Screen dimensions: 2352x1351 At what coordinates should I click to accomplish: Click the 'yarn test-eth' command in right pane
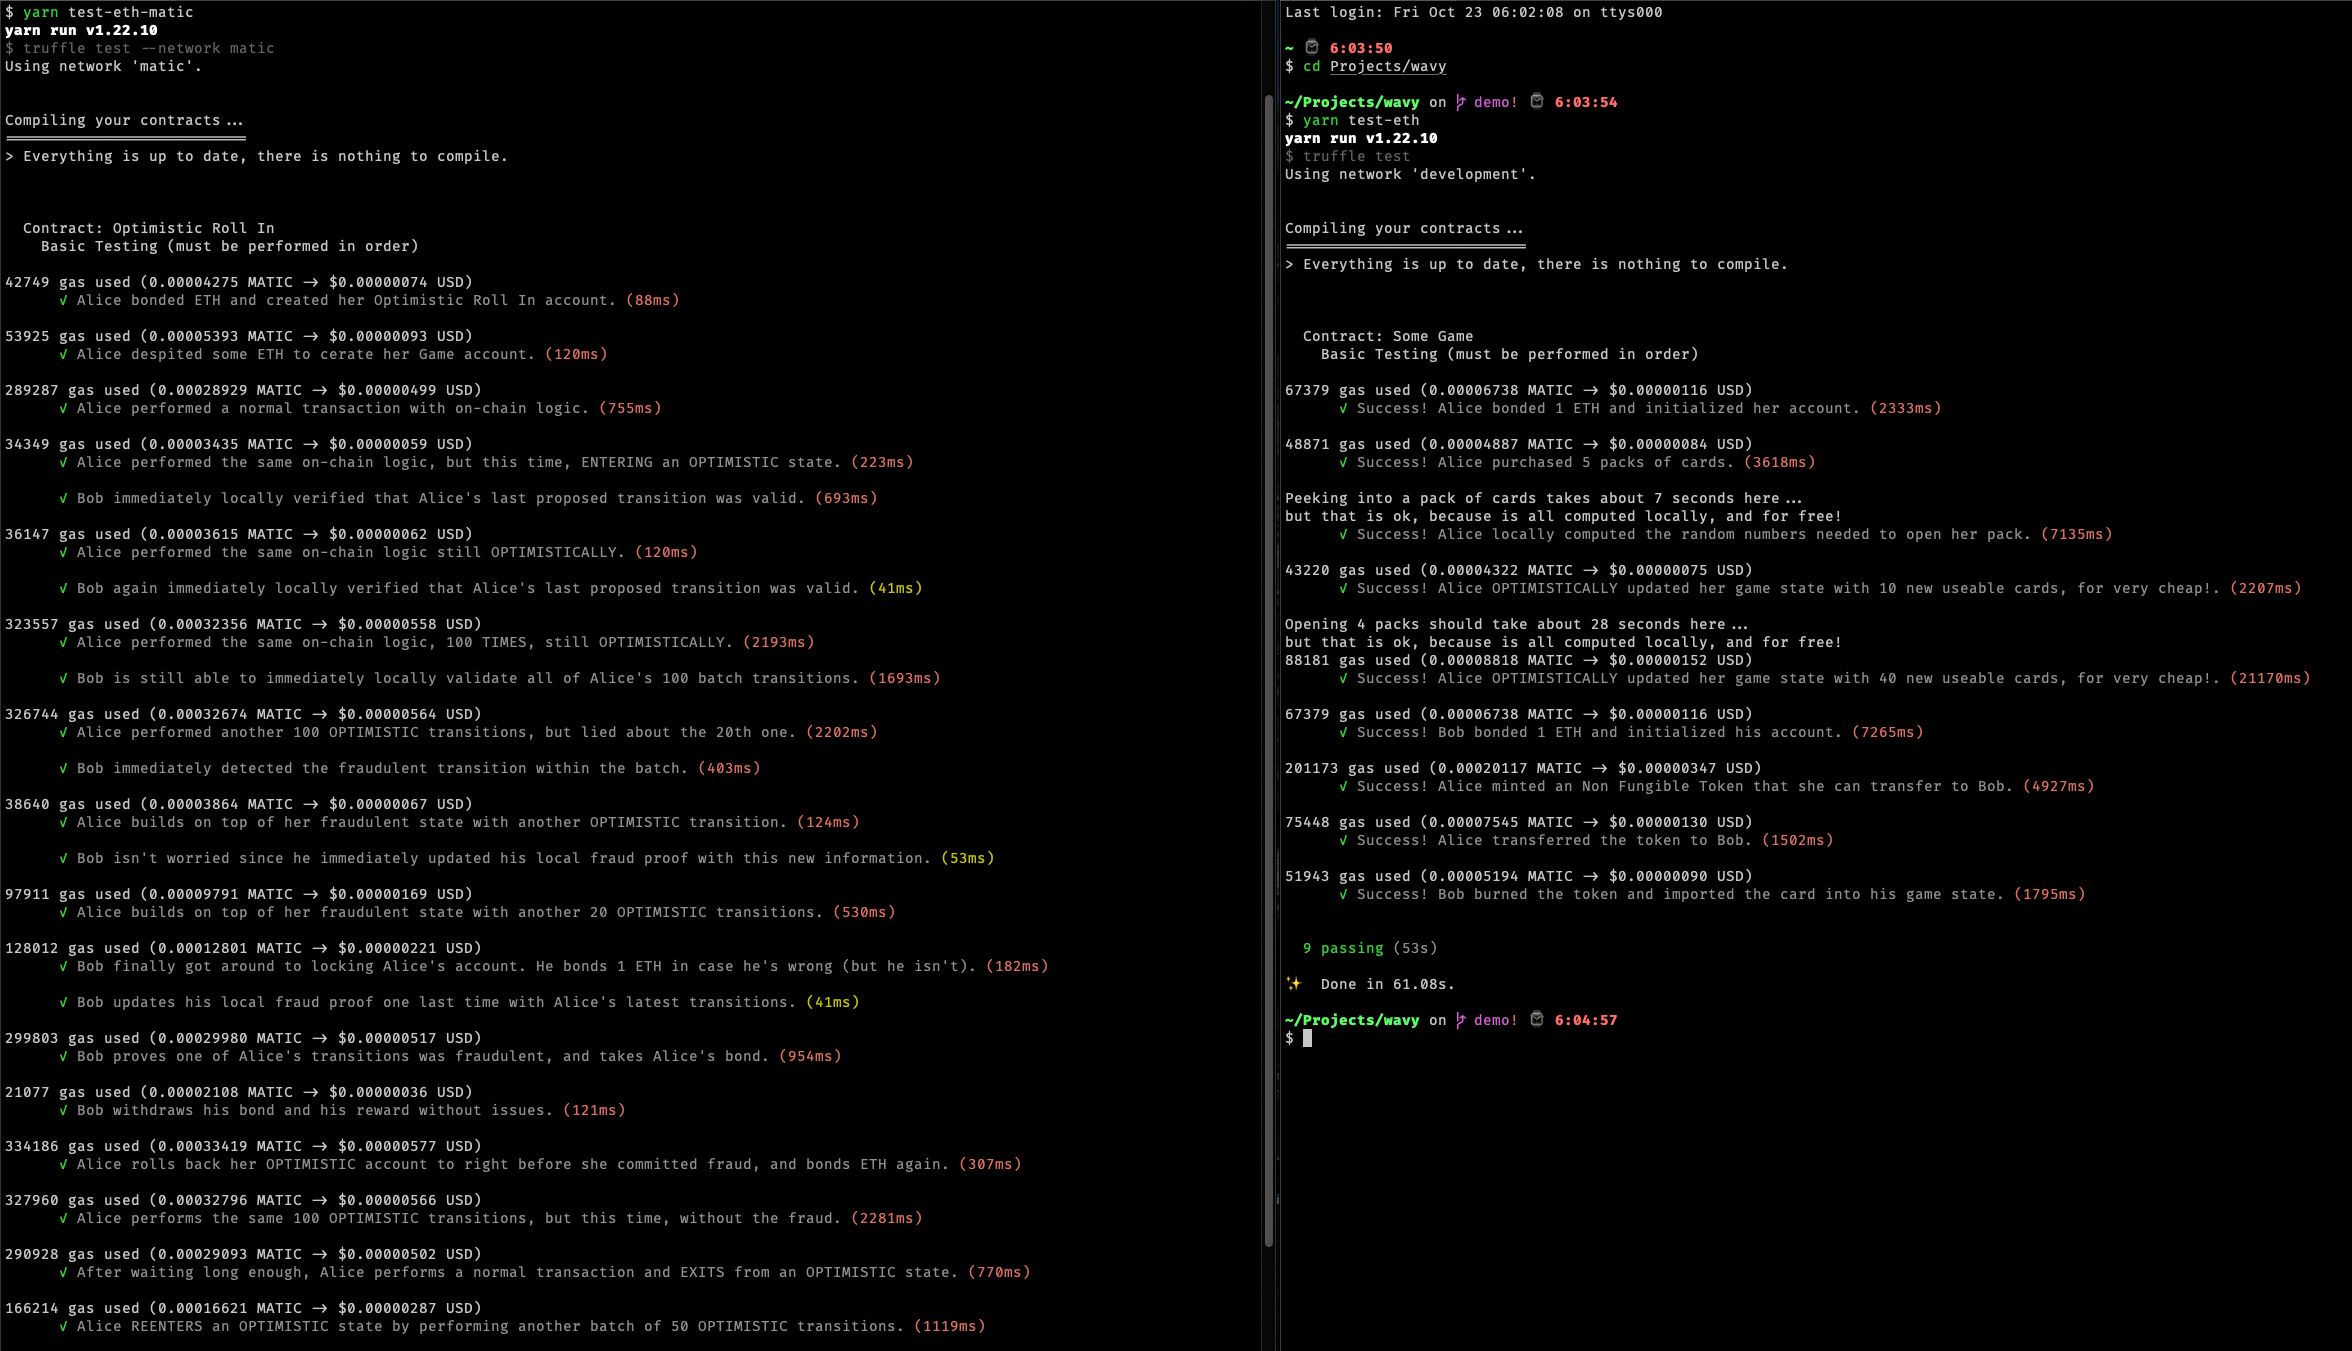tap(1361, 120)
